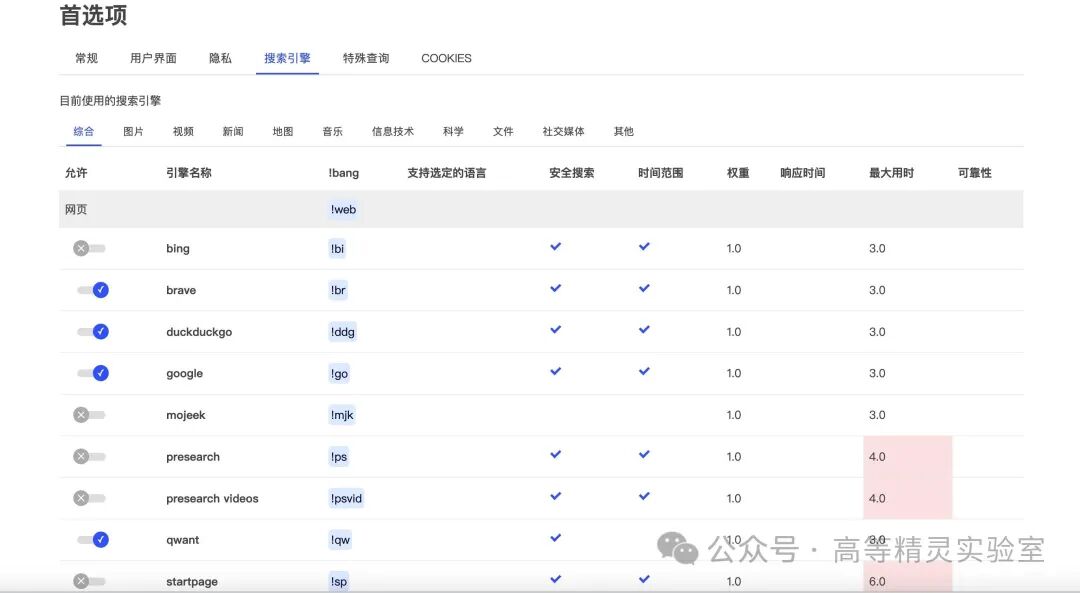Click the duckduckgo engine name
This screenshot has width=1080, height=593.
(x=199, y=332)
